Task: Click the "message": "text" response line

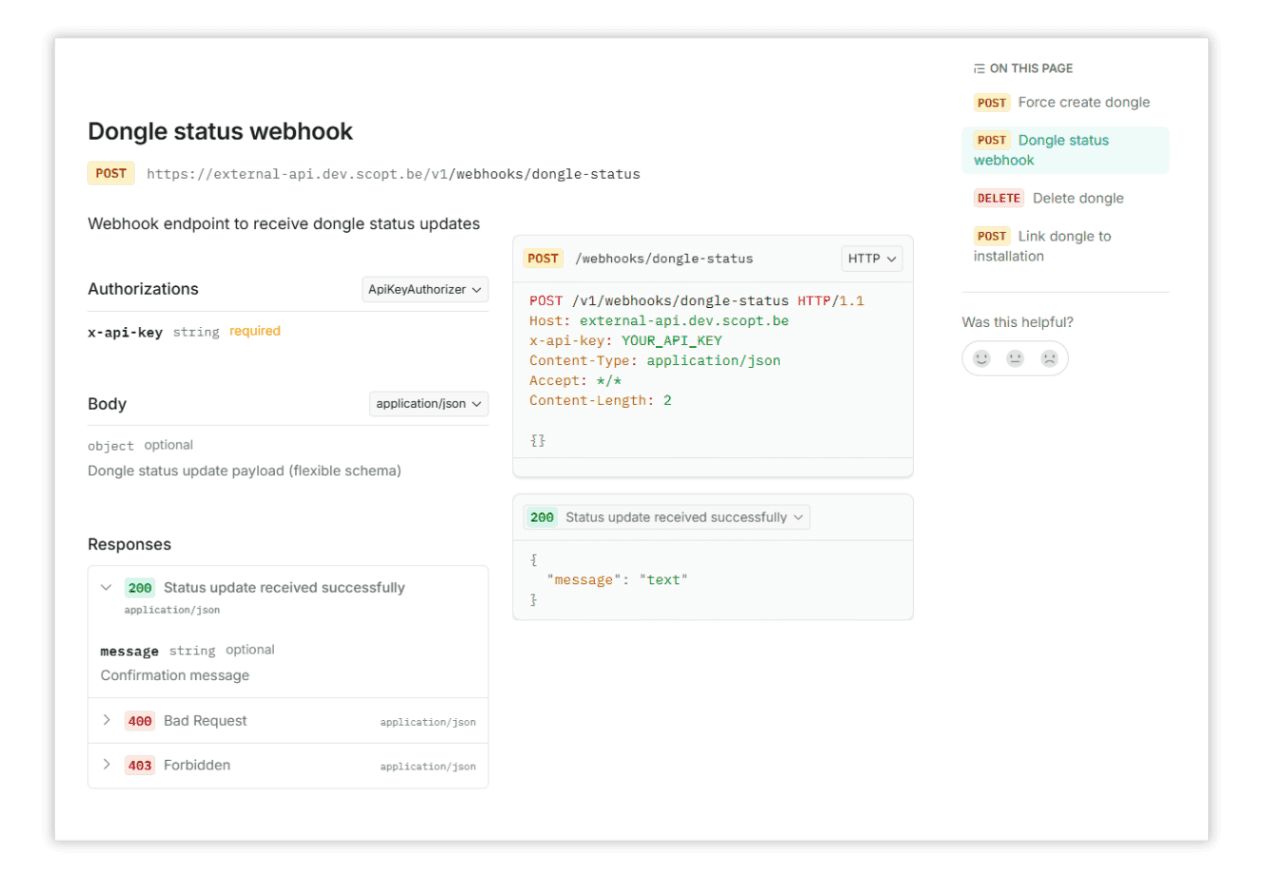Action: (x=617, y=579)
